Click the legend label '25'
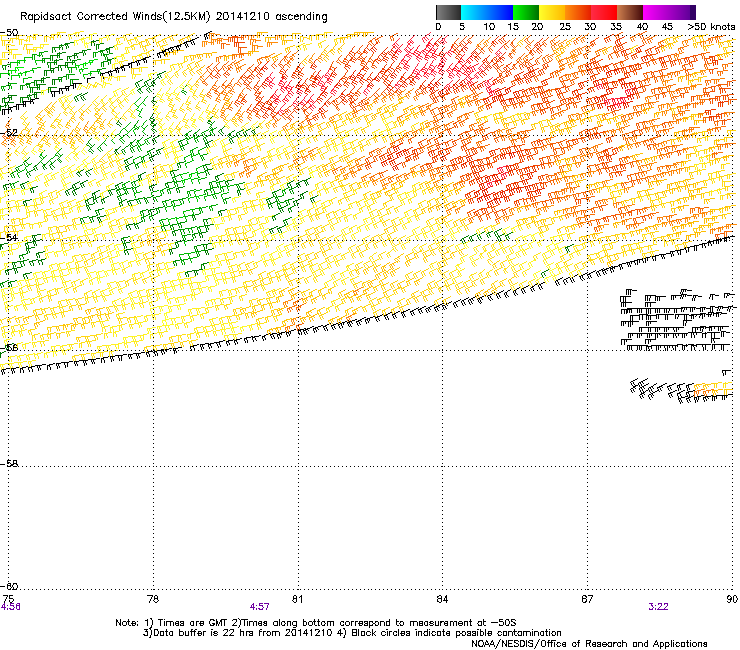 (565, 27)
